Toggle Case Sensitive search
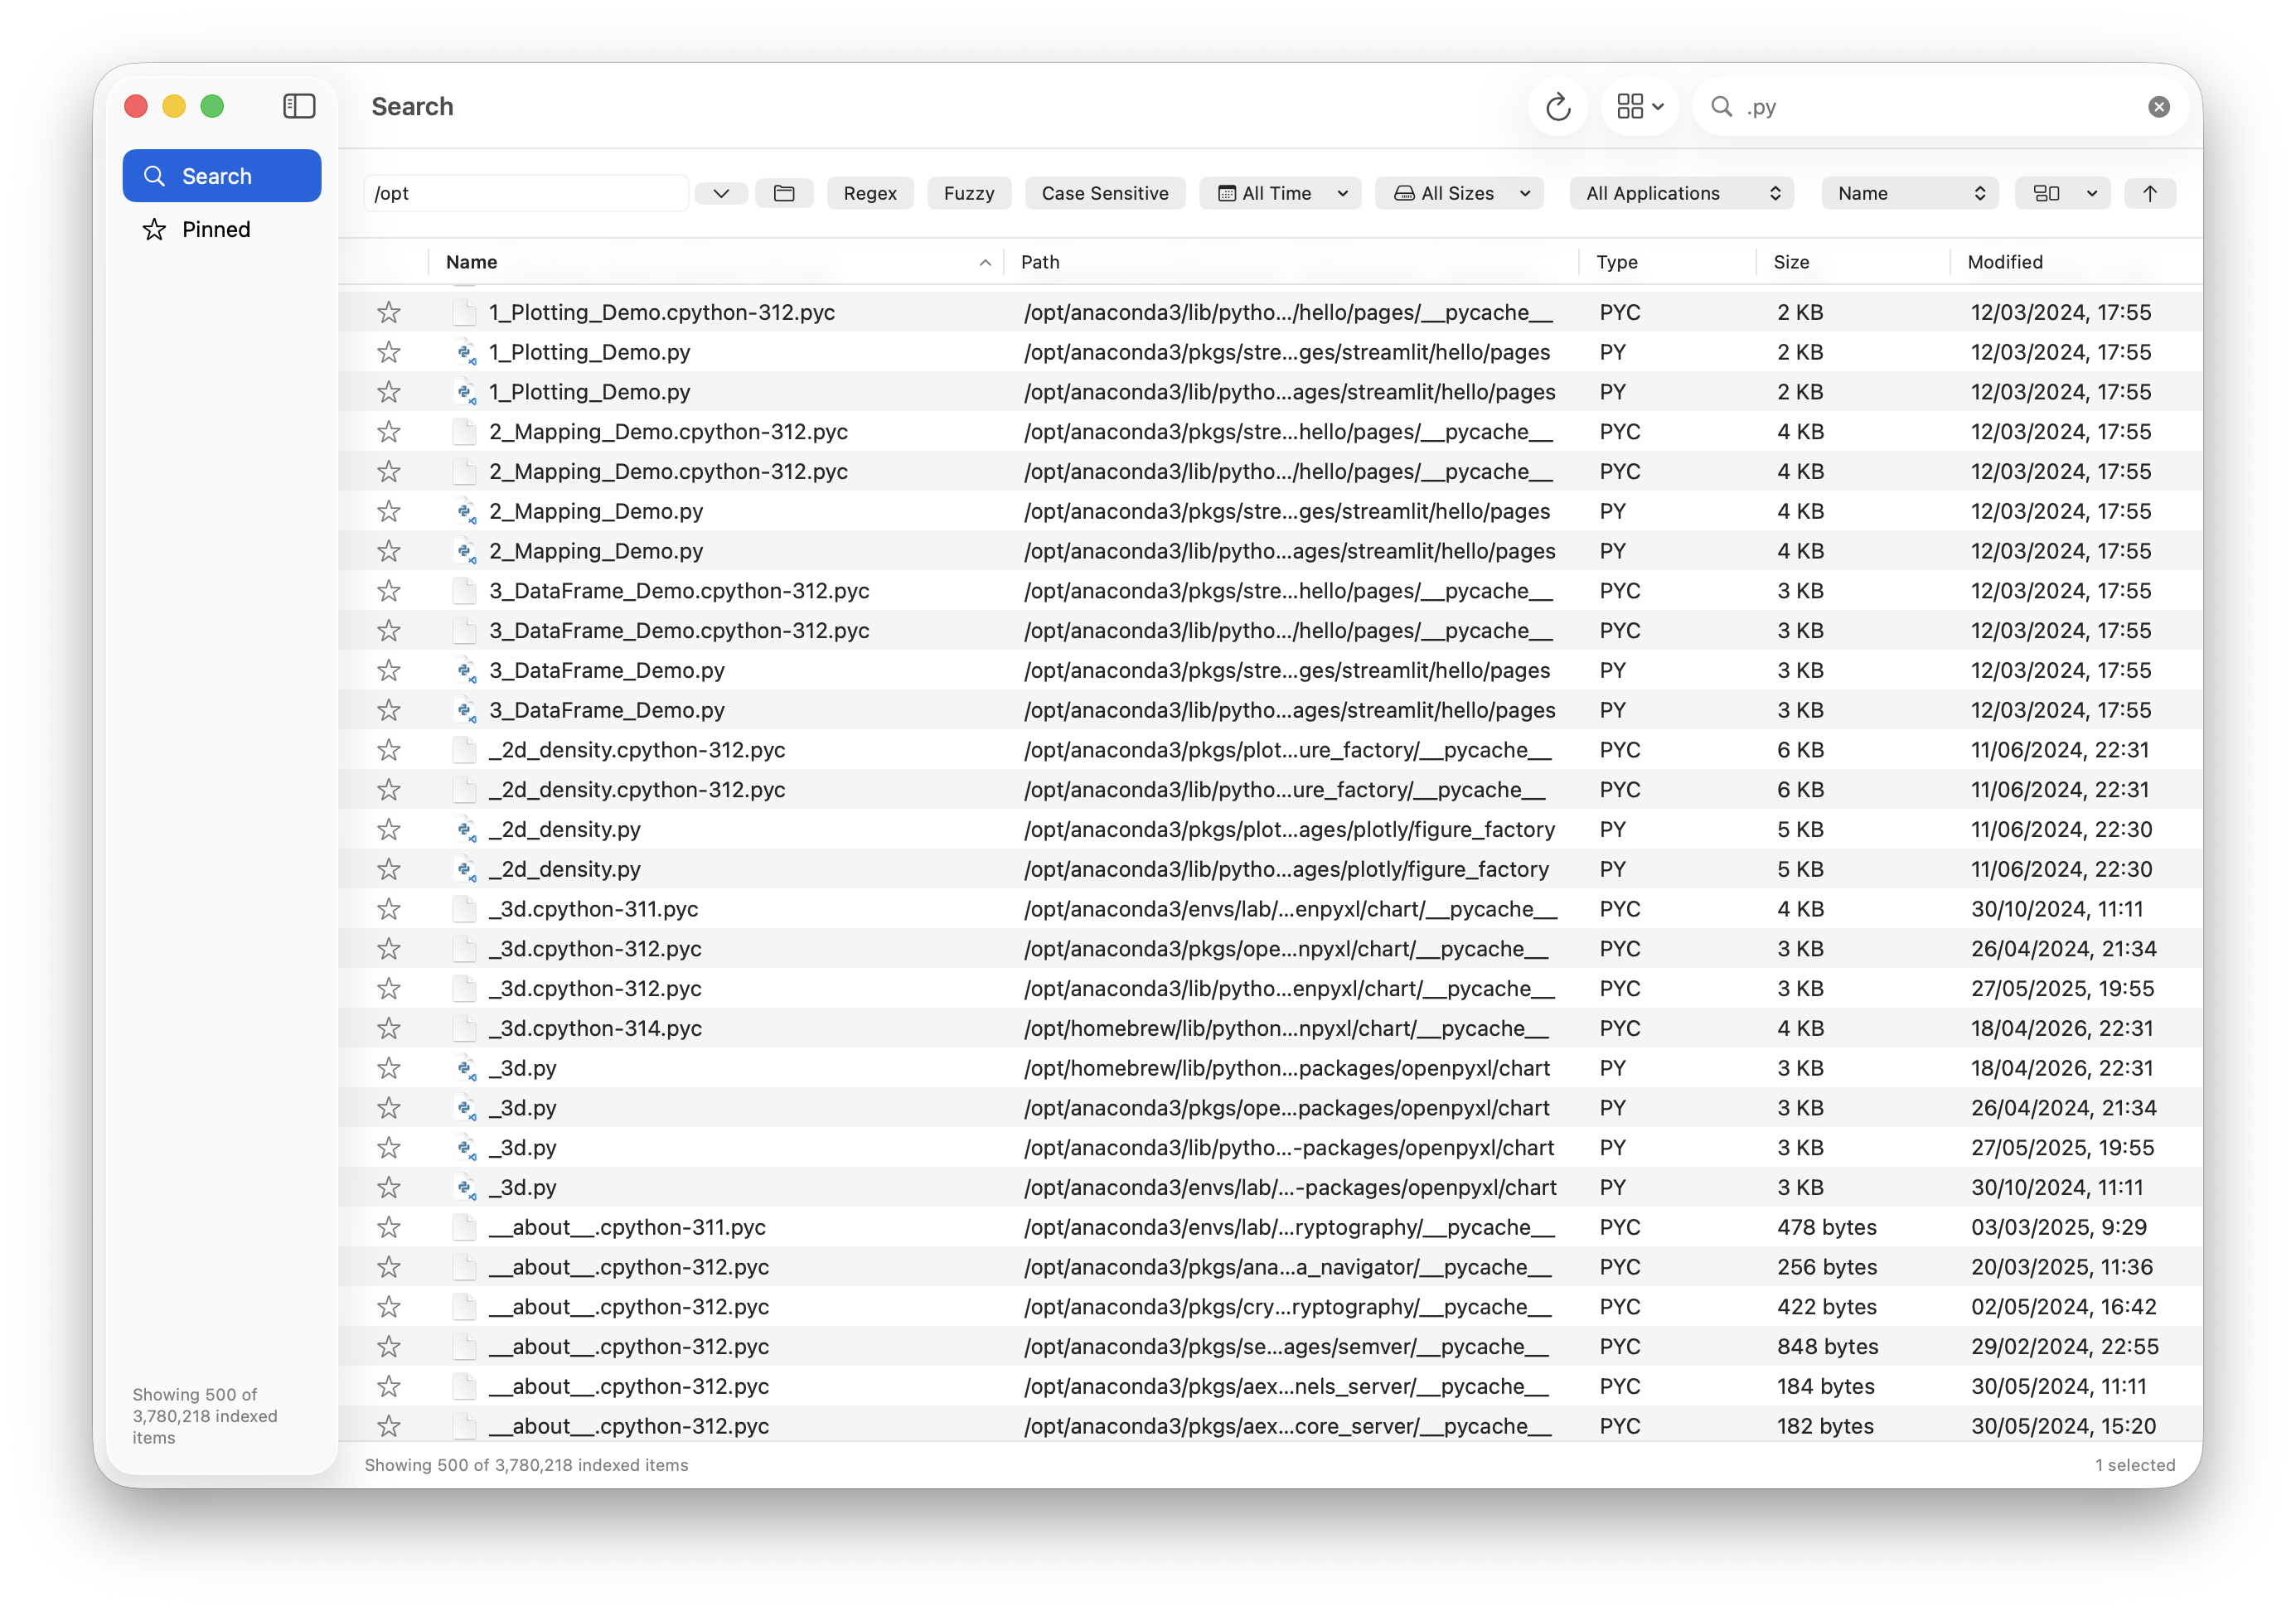This screenshot has height=1611, width=2296. tap(1104, 193)
